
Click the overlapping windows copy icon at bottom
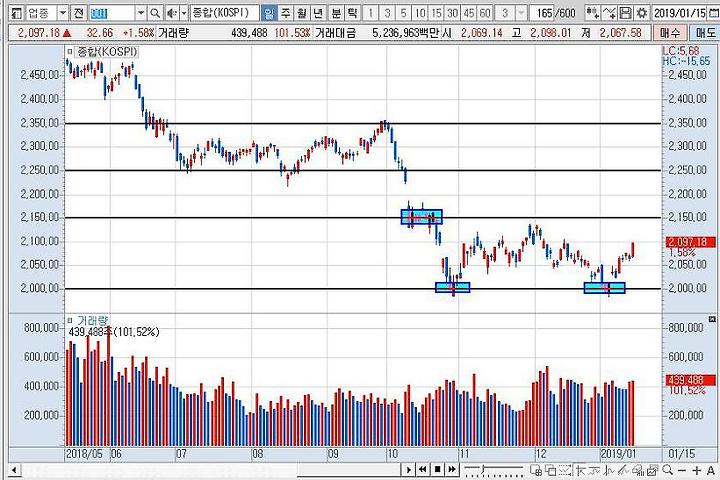pos(550,470)
